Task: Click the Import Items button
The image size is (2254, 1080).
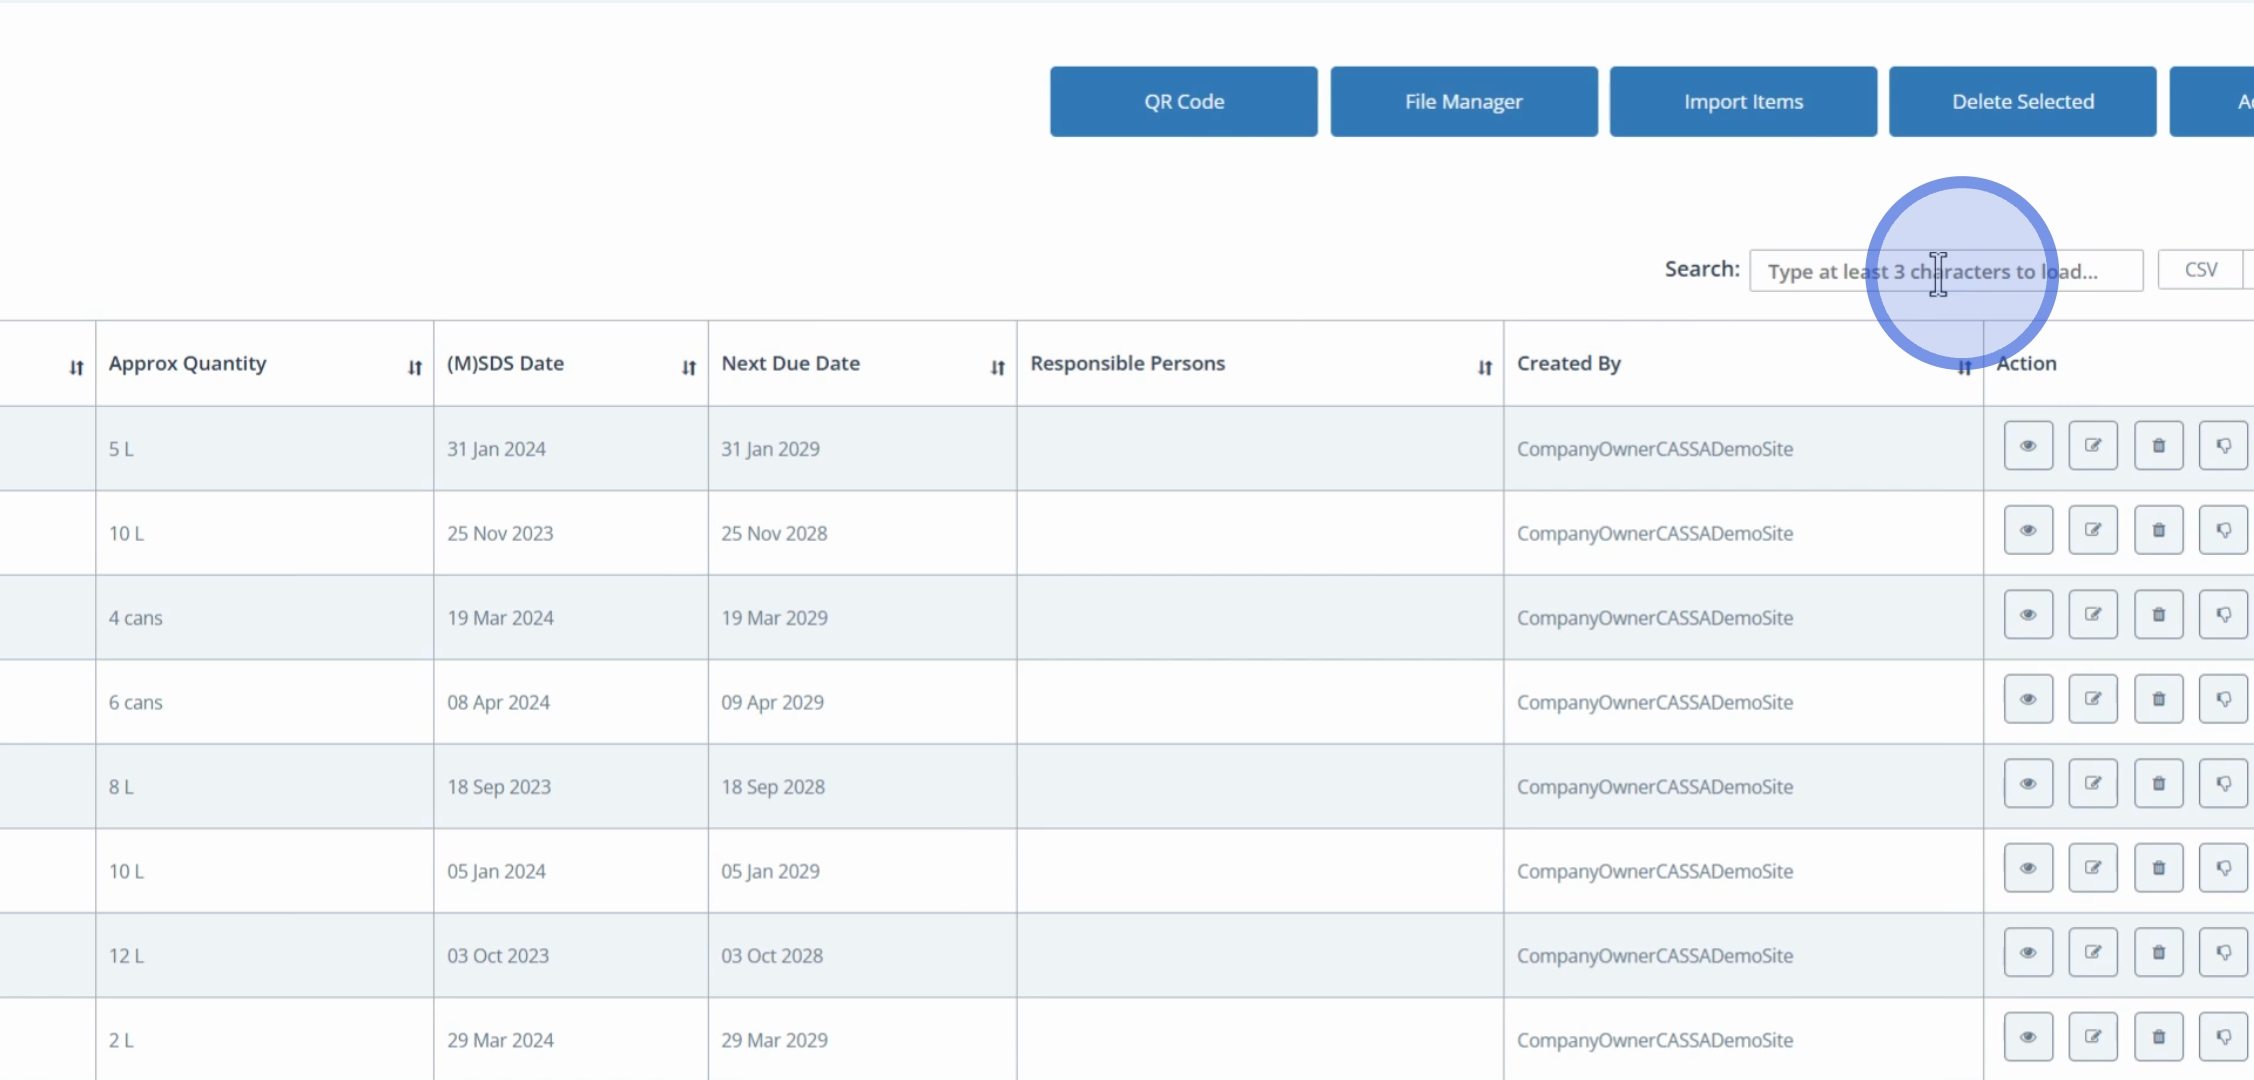Action: [x=1743, y=102]
